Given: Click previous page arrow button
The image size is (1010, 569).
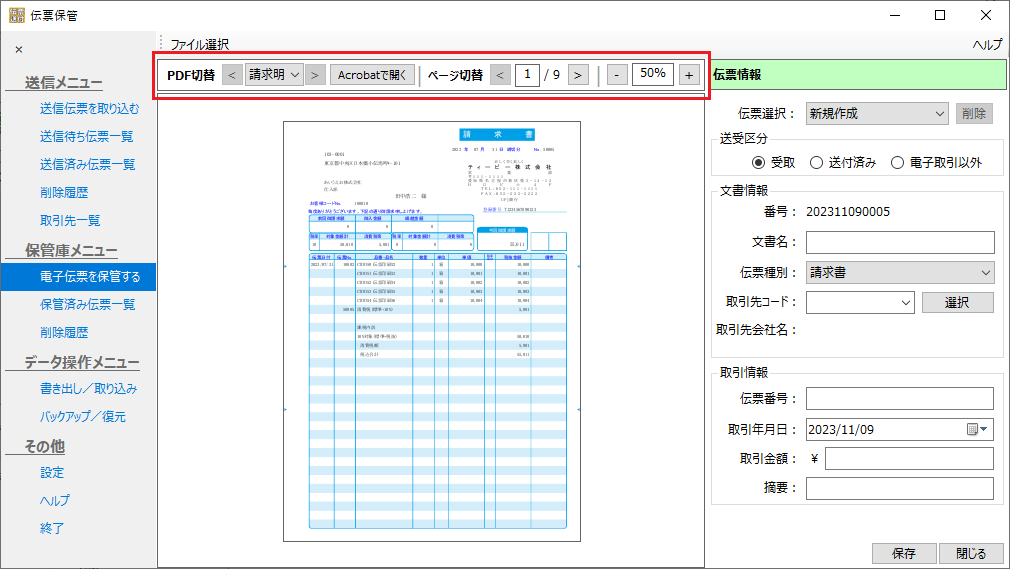Looking at the screenshot, I should (x=501, y=75).
